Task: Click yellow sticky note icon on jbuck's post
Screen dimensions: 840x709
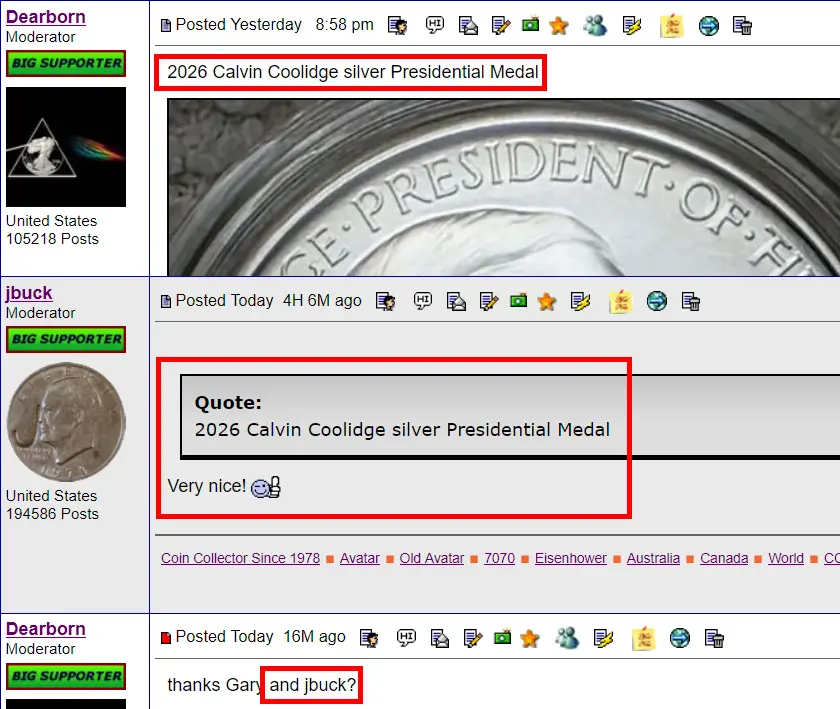Action: pos(620,302)
